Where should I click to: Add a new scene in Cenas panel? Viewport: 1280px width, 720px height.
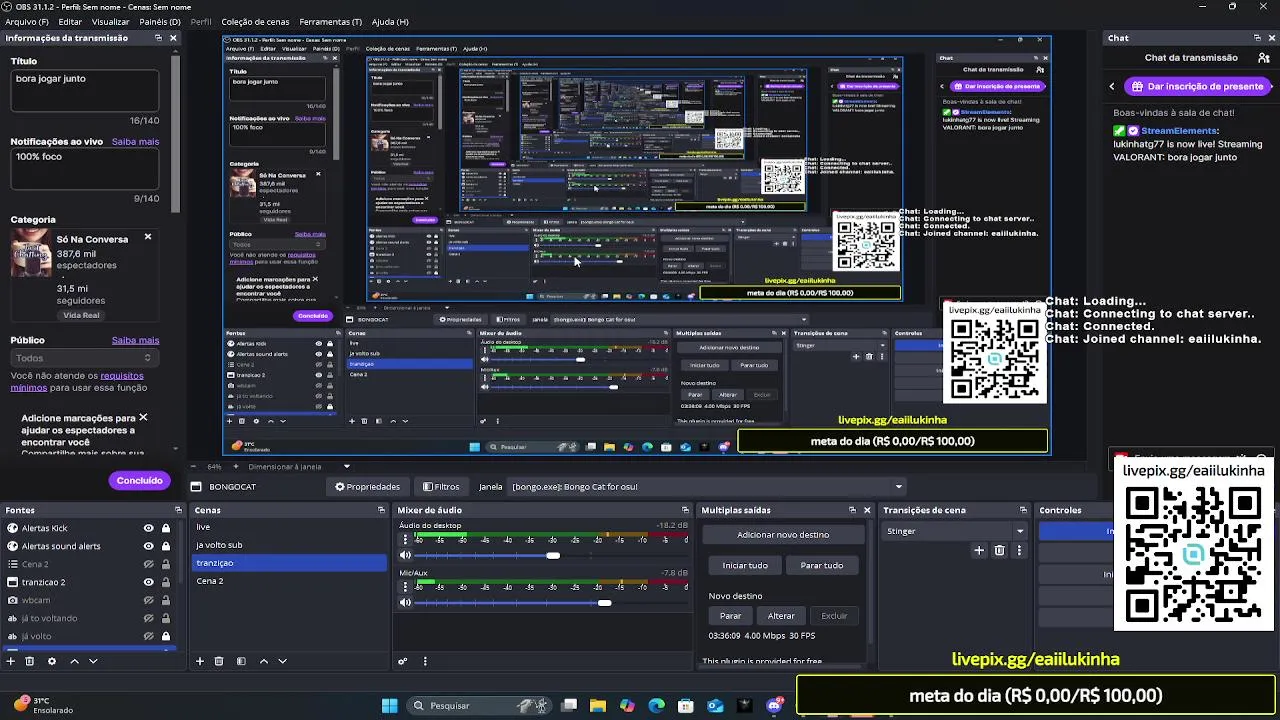point(200,661)
